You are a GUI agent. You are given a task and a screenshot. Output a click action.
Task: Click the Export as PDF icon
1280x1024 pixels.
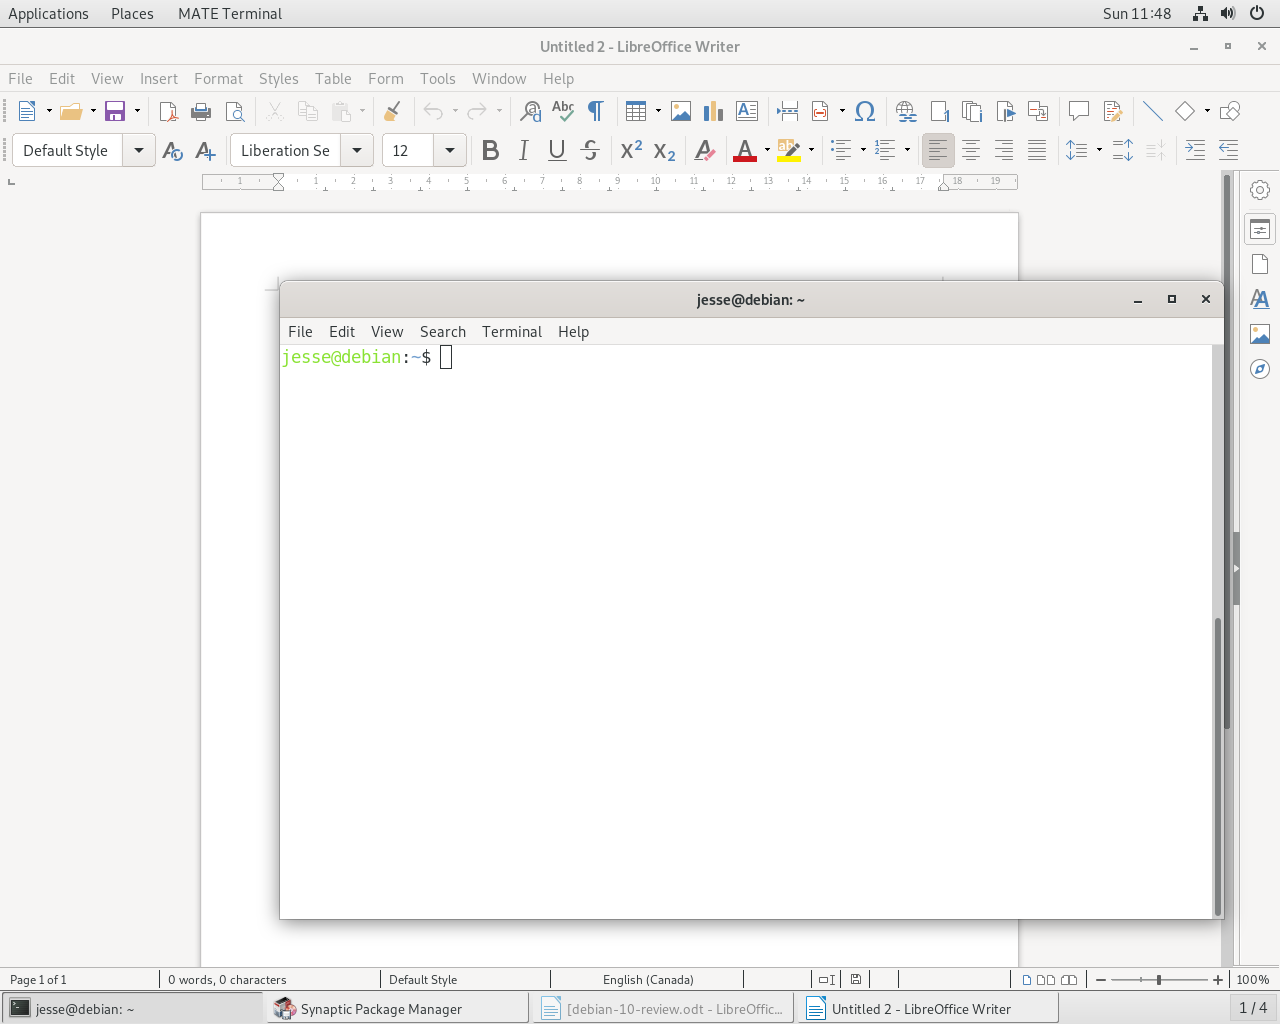click(168, 111)
